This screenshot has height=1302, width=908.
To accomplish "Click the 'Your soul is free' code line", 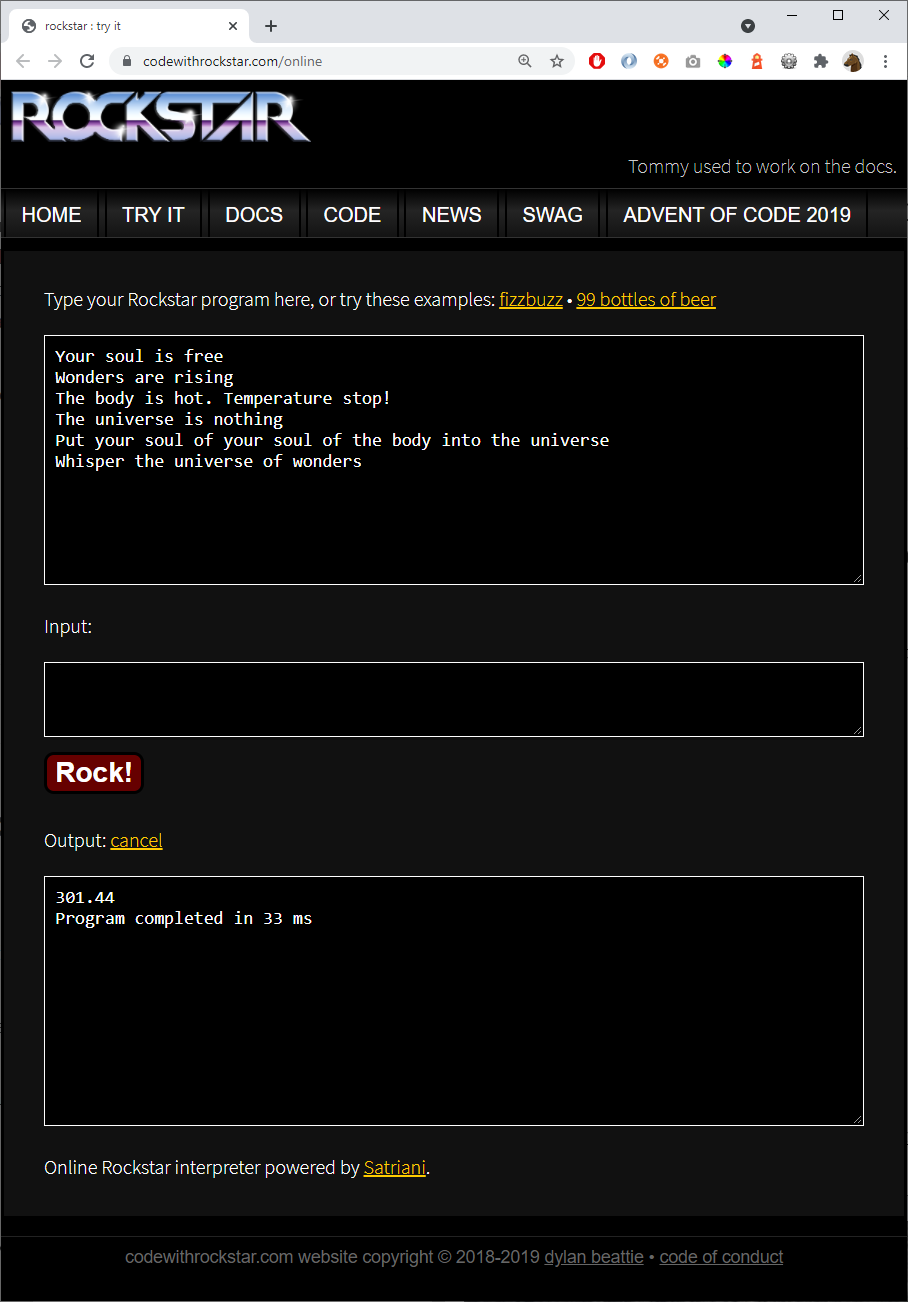I will pos(139,356).
